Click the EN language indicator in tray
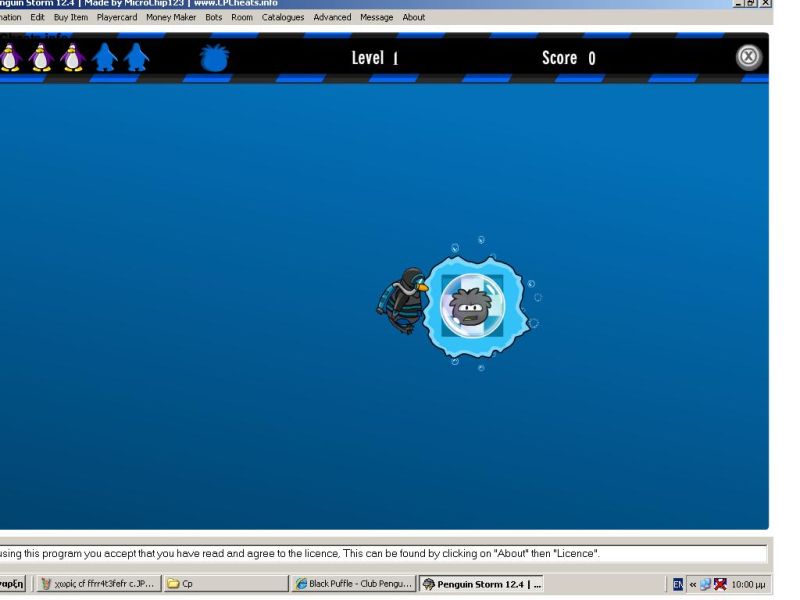Screen dimensions: 800x600 point(678,585)
